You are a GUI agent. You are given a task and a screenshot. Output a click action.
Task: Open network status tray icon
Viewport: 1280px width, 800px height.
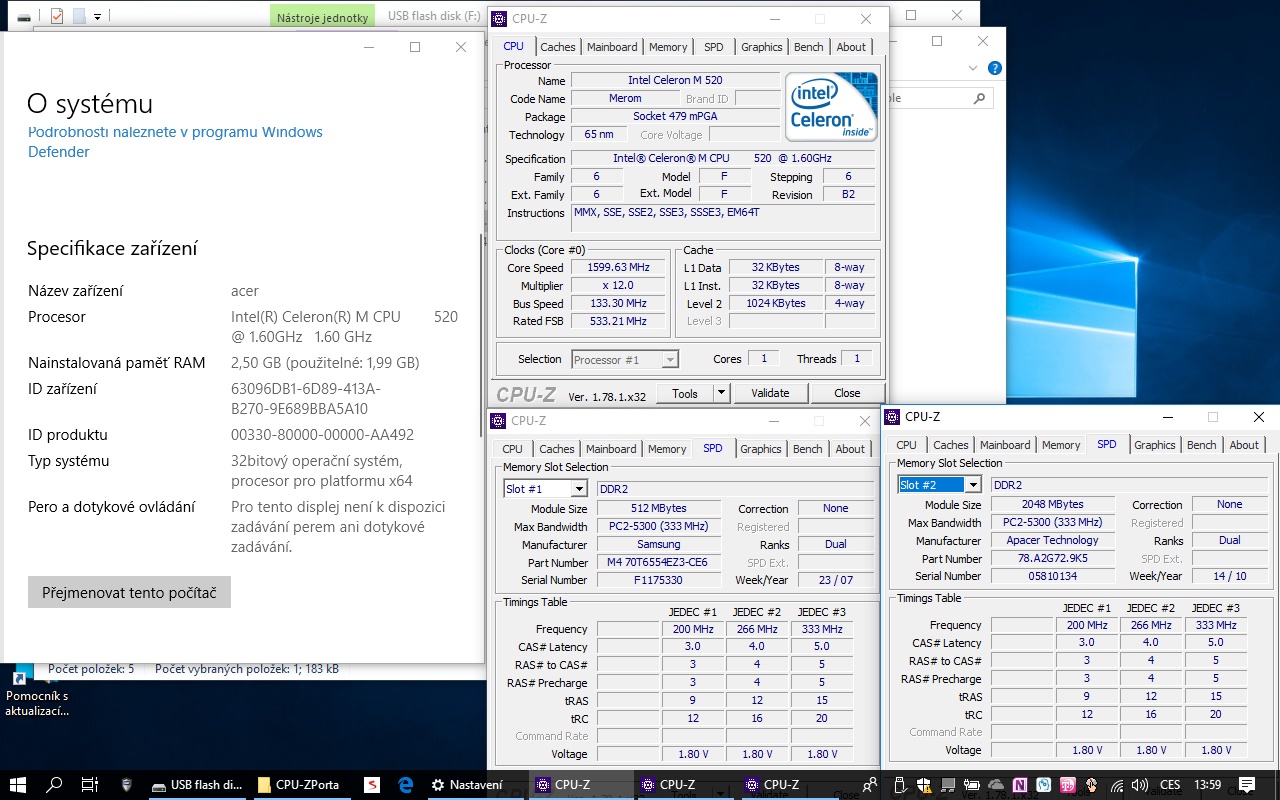click(1116, 785)
